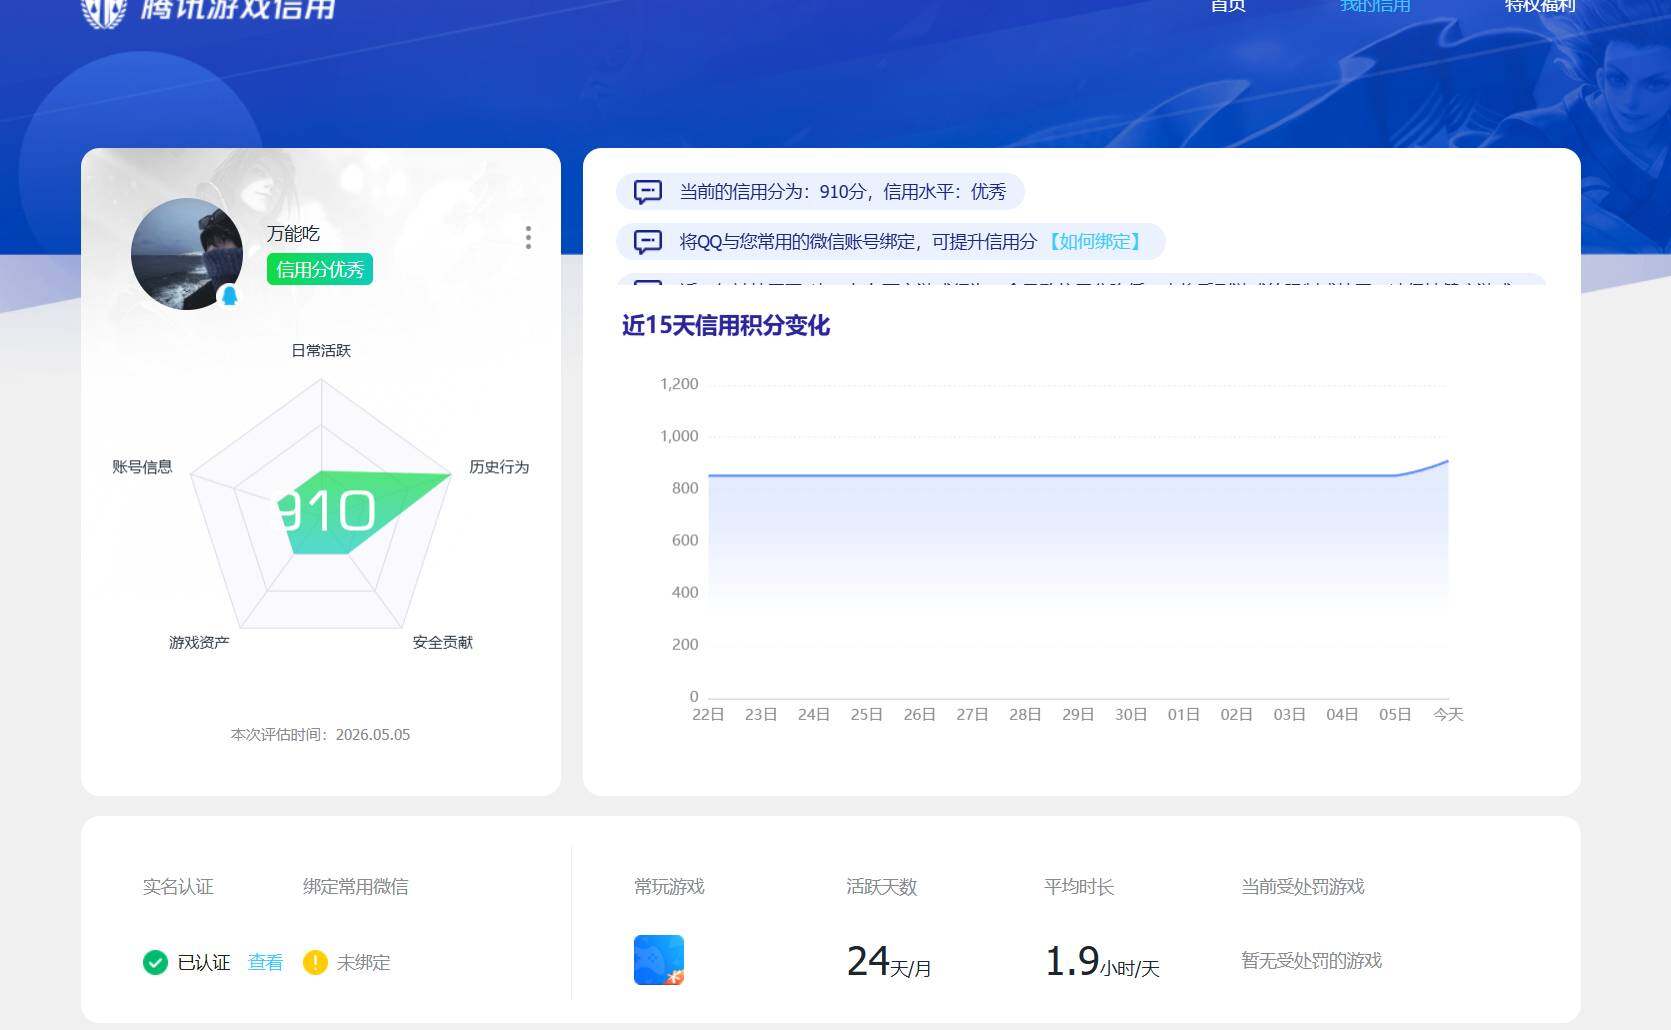This screenshot has width=1671, height=1030.
Task: Click the 05日 label on the chart axis
Action: [1395, 714]
